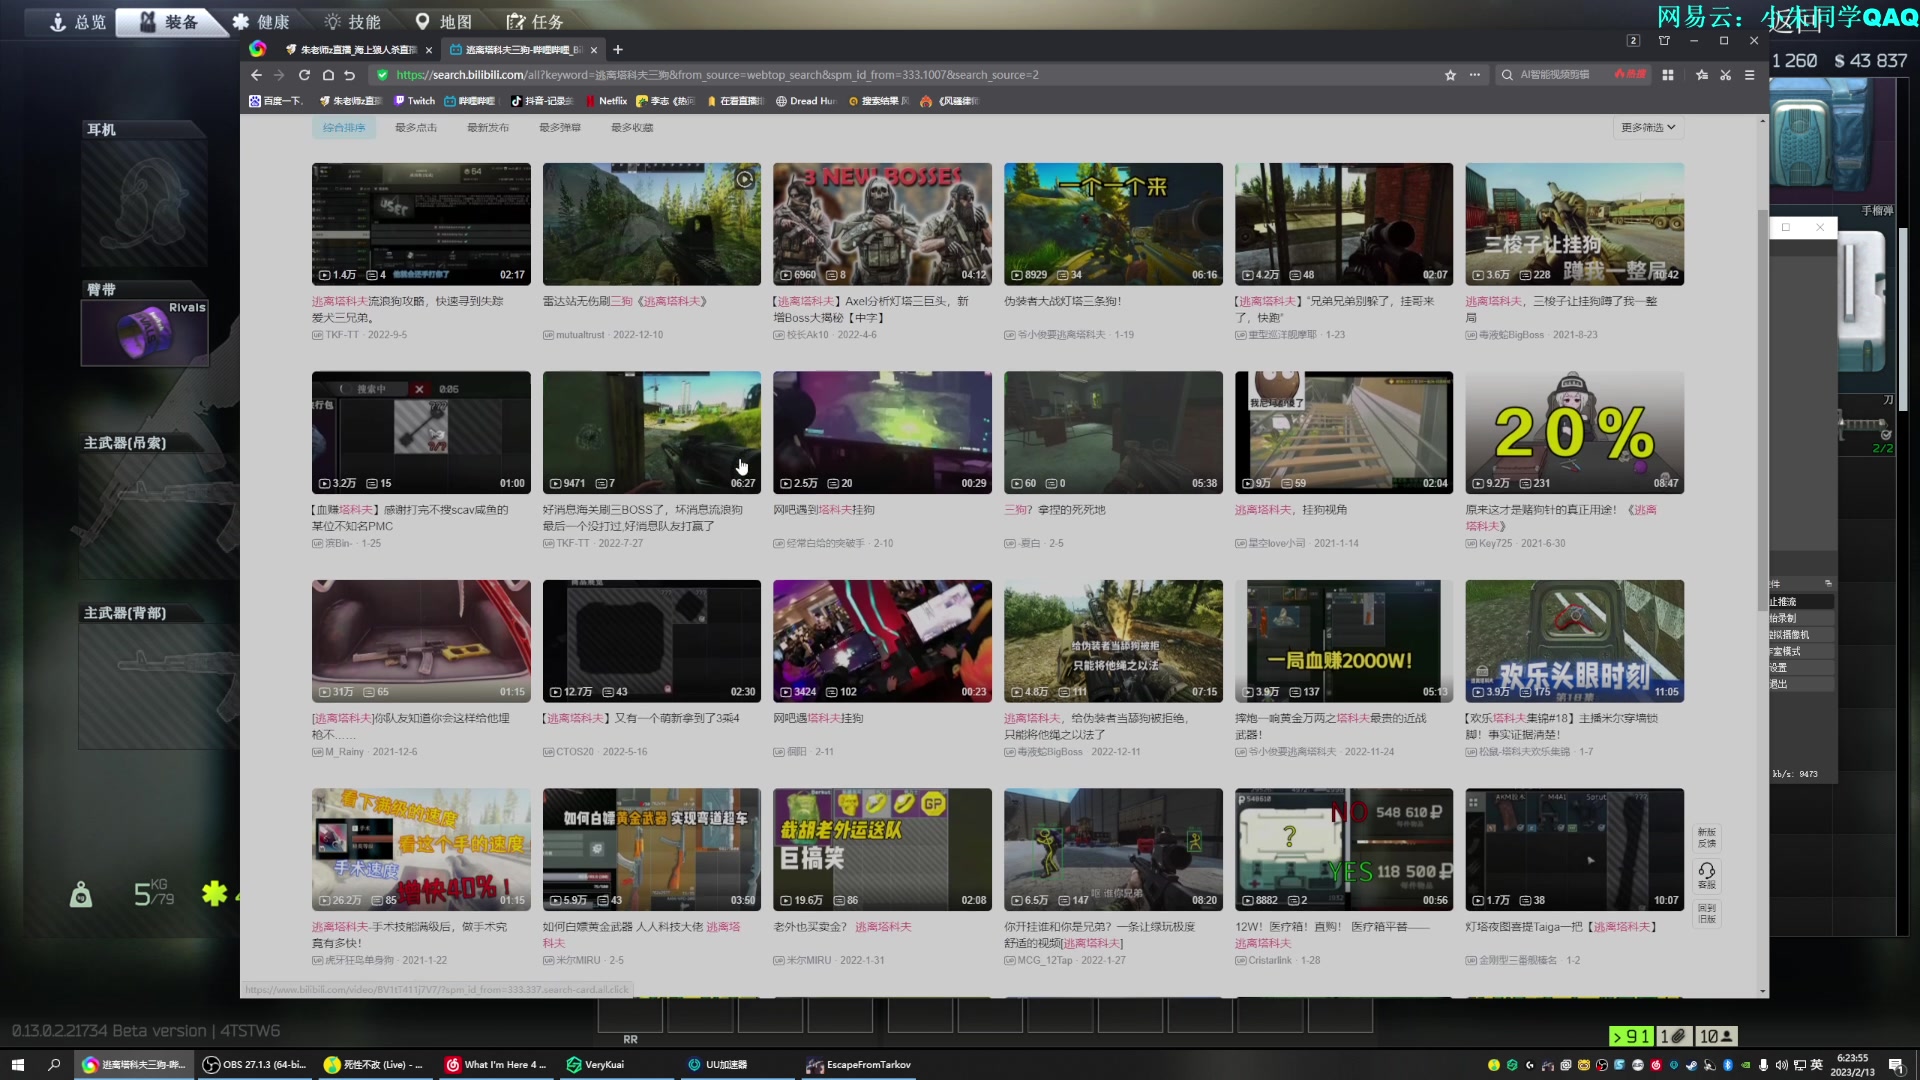Open the 截胡老外运送队 video thumbnail
This screenshot has height=1080, width=1920.
(882, 849)
